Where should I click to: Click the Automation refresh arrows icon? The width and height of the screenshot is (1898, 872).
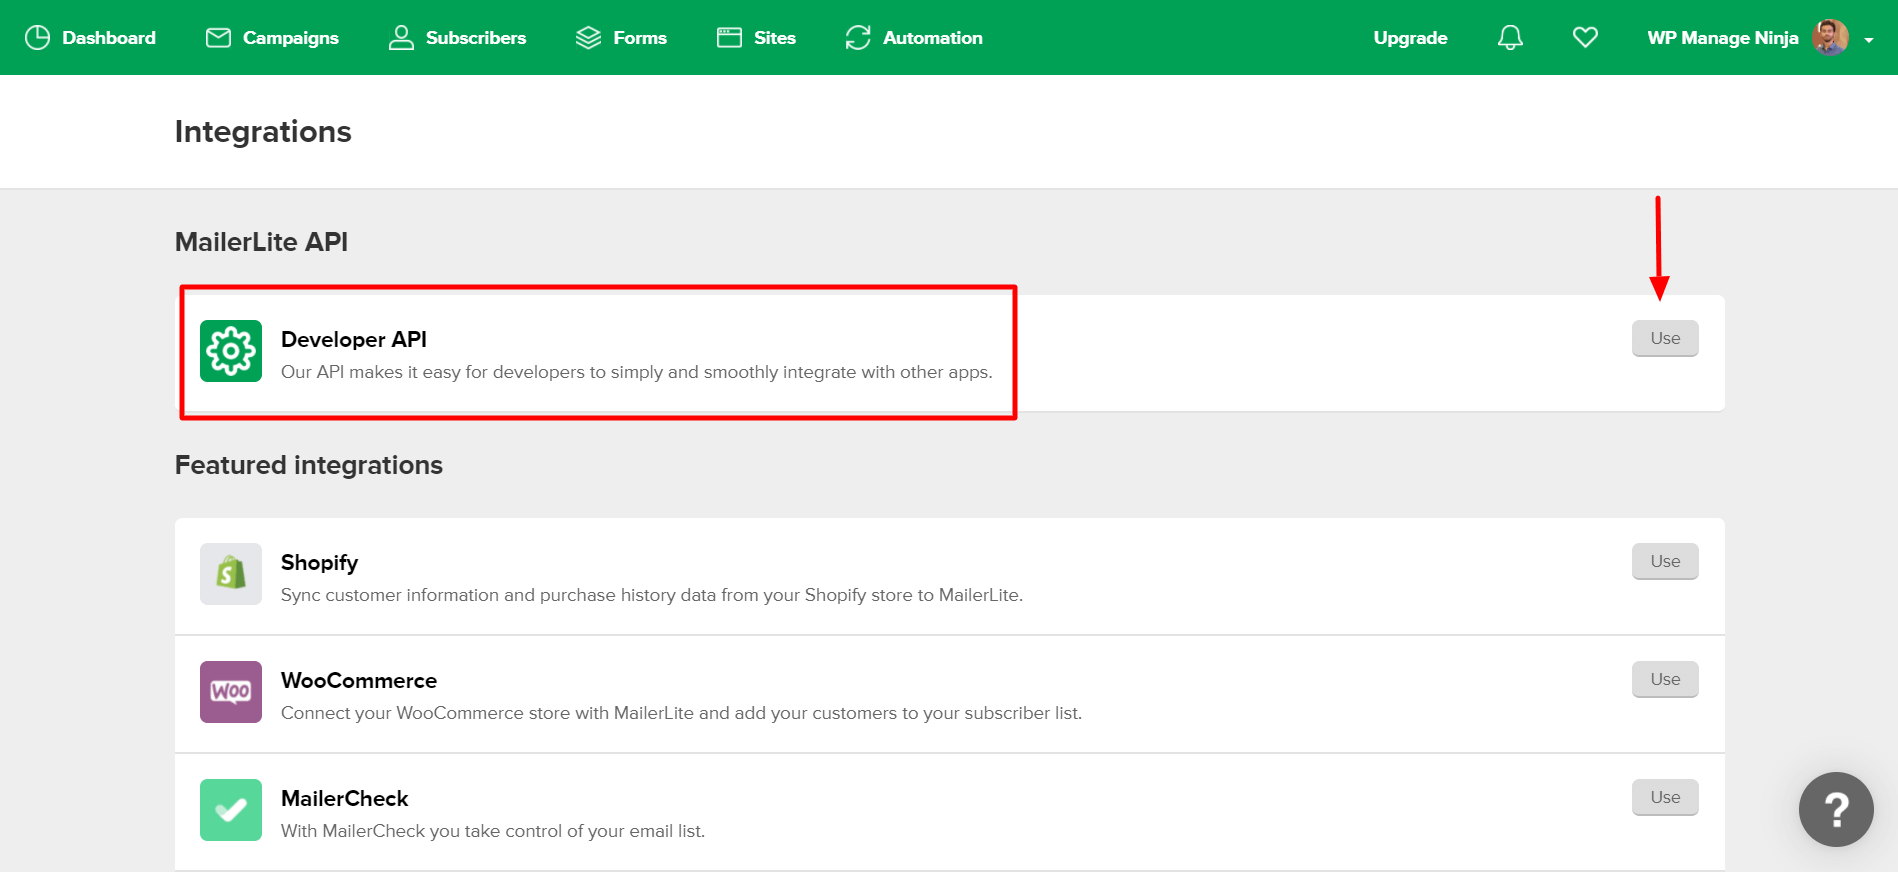coord(858,38)
